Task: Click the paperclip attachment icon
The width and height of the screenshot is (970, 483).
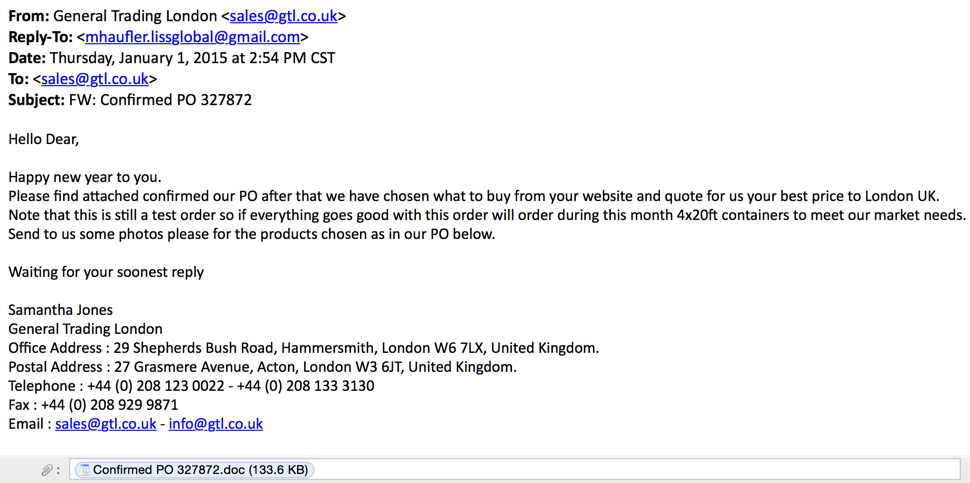Action: [47, 470]
